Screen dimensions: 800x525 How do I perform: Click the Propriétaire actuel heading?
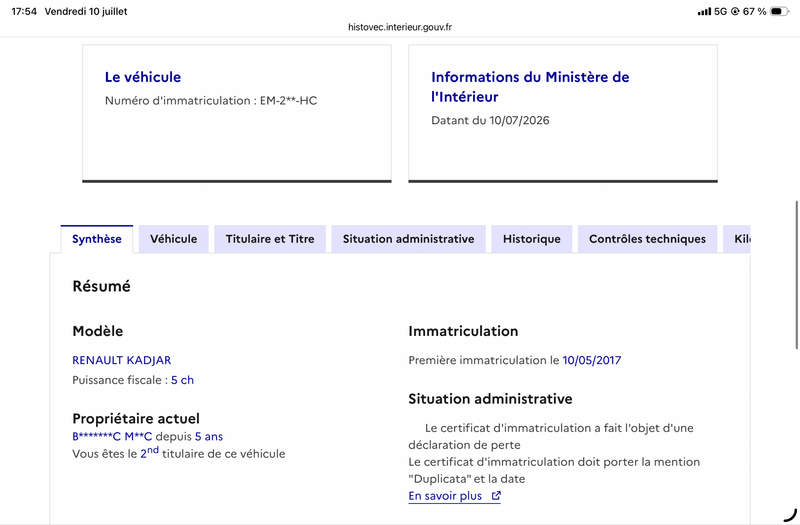136,418
